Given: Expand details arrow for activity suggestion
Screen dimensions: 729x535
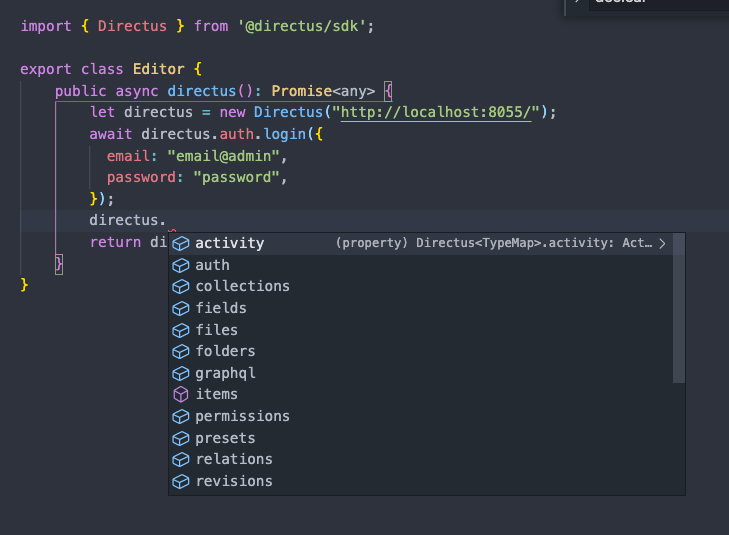Looking at the screenshot, I should tap(662, 244).
